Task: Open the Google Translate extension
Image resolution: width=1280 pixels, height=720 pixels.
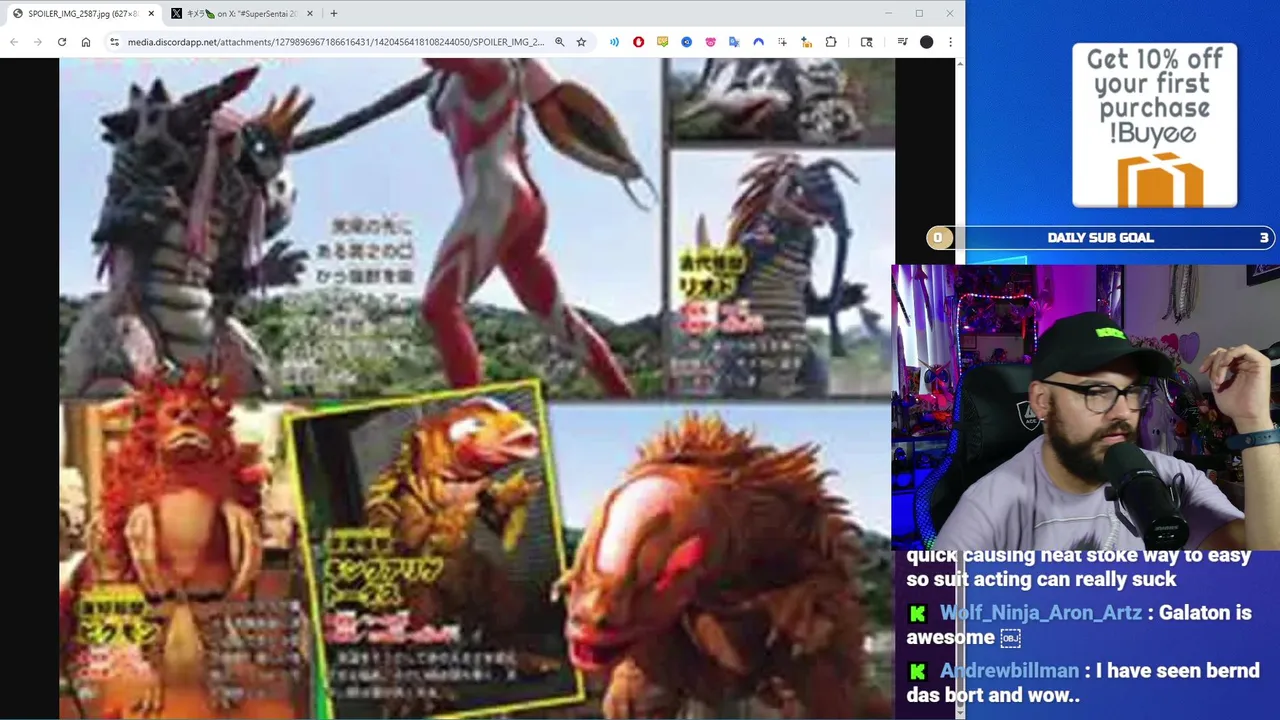Action: pyautogui.click(x=735, y=42)
